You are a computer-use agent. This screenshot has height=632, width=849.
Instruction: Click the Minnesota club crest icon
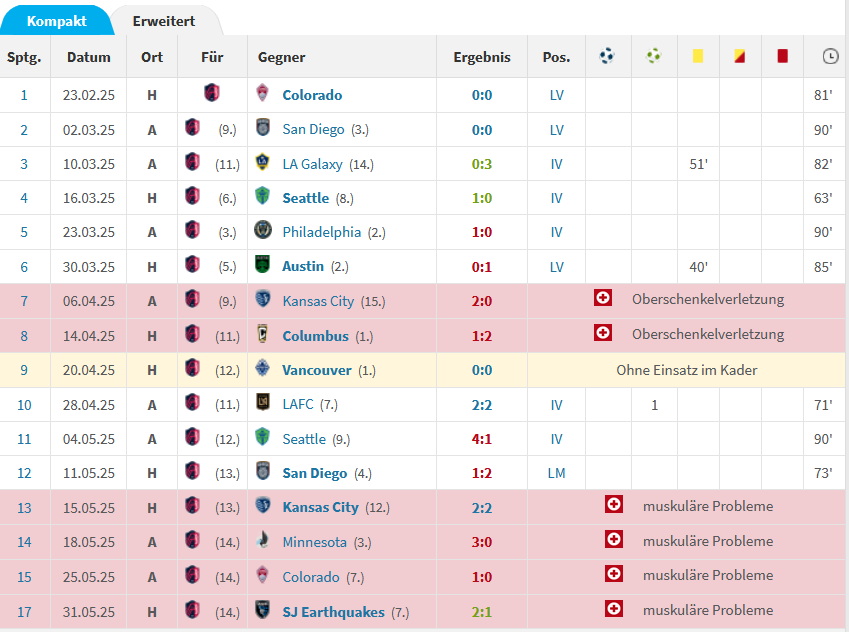point(263,540)
